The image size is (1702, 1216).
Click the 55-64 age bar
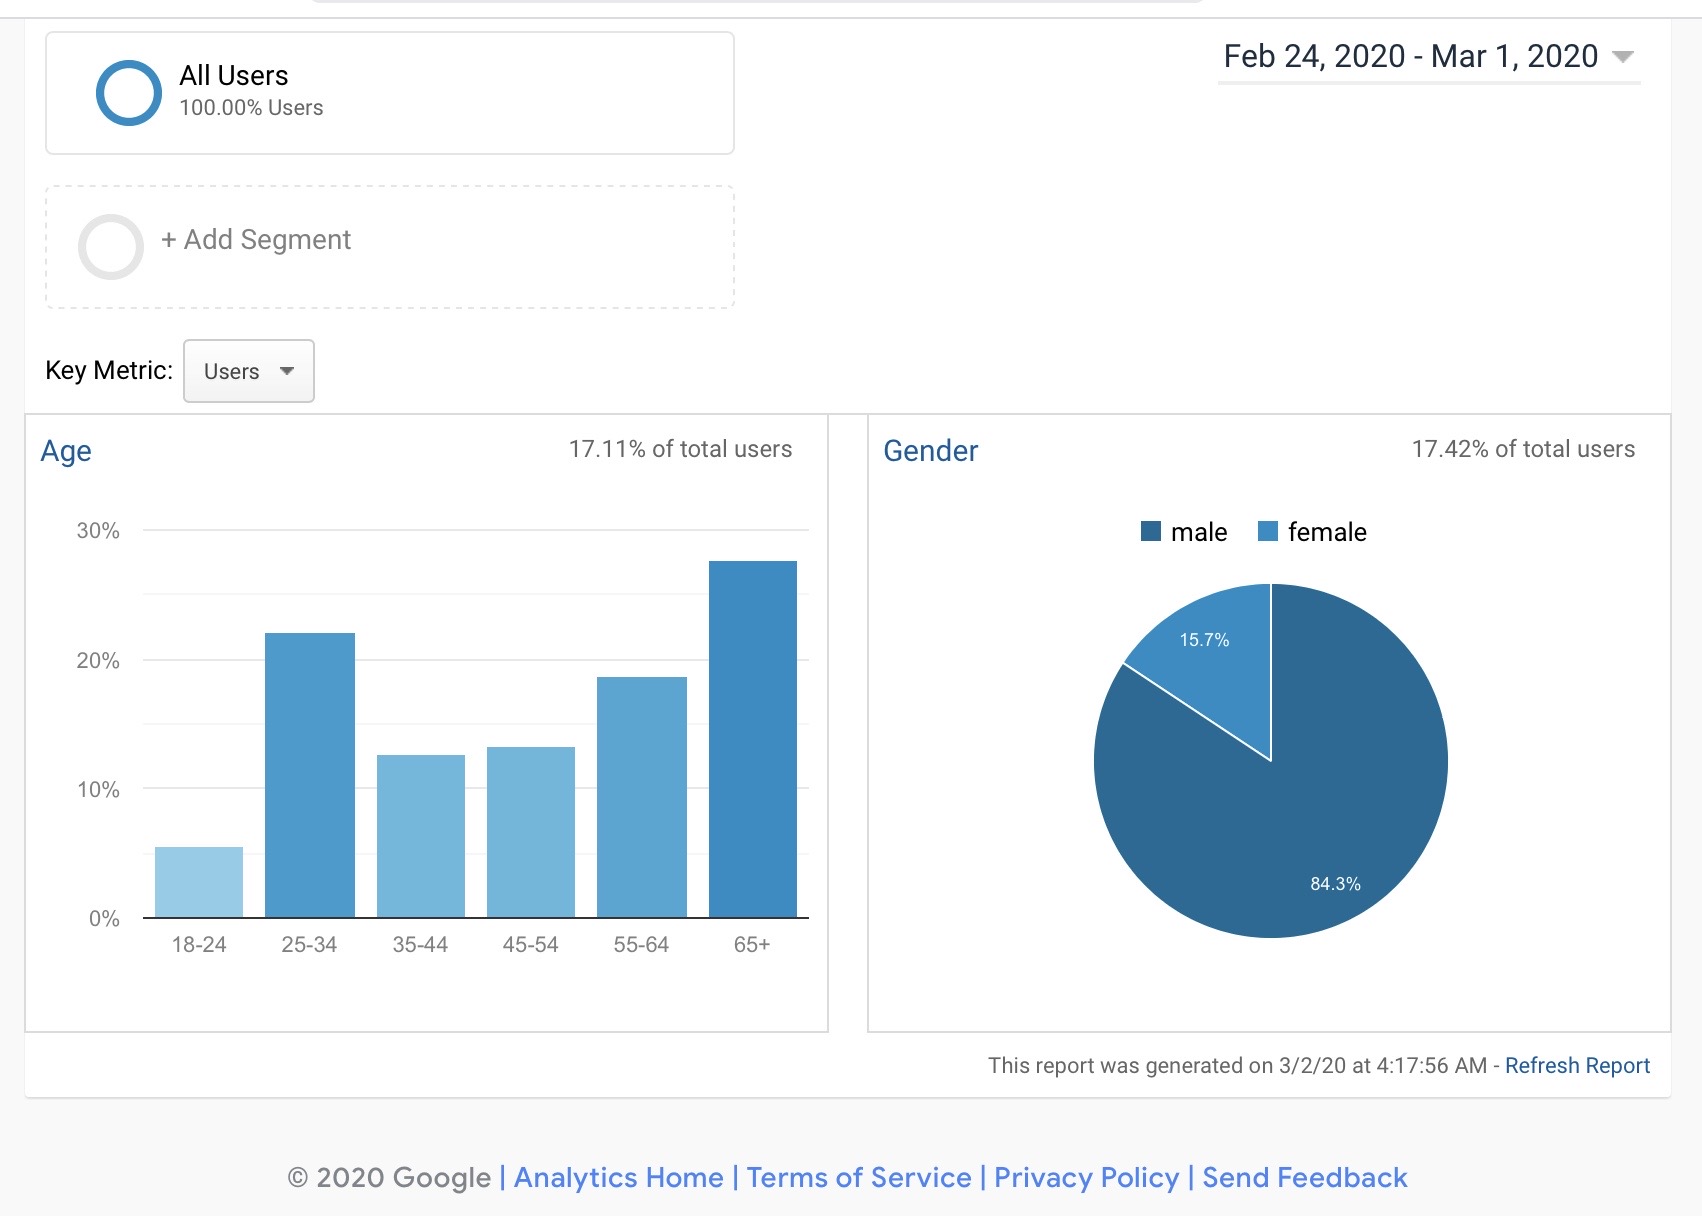pyautogui.click(x=642, y=797)
